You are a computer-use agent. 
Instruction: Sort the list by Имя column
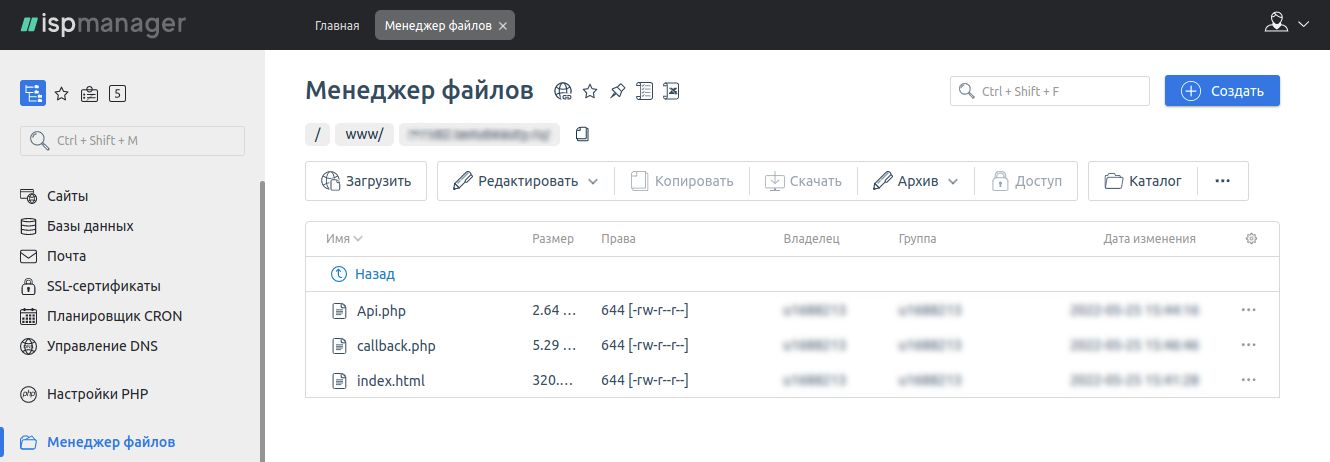click(x=343, y=239)
